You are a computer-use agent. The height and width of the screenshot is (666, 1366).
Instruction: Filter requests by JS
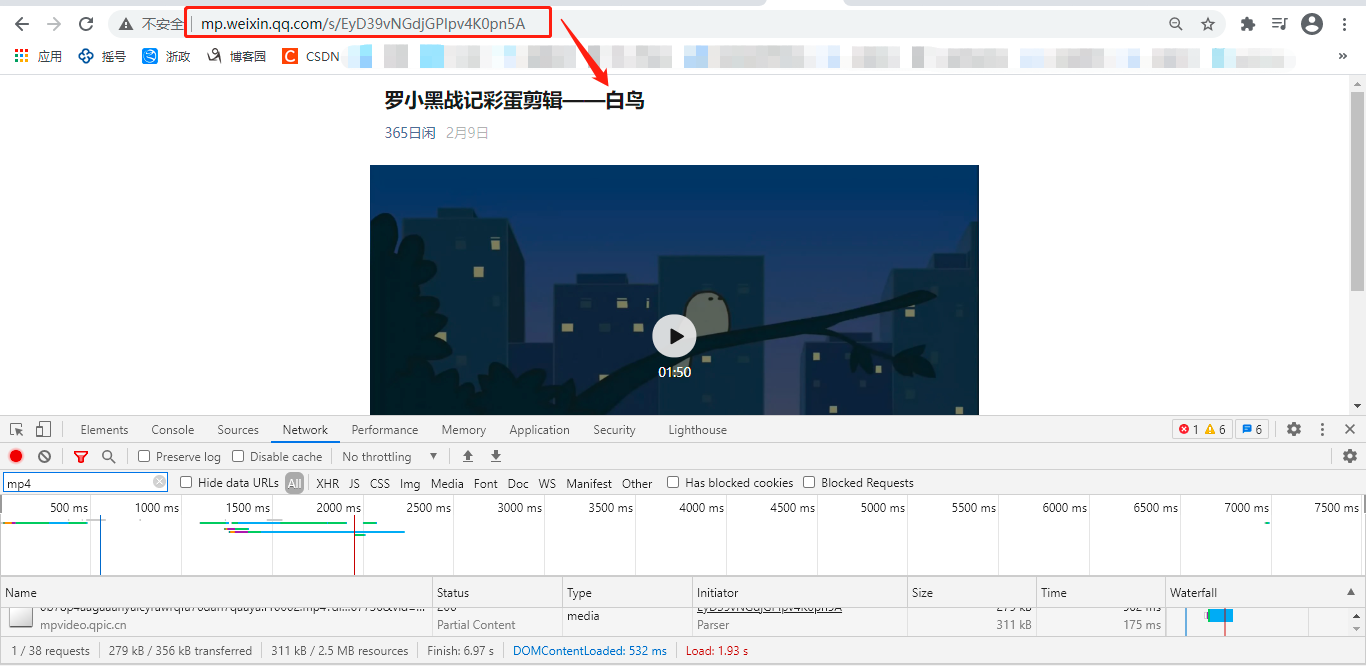coord(354,483)
